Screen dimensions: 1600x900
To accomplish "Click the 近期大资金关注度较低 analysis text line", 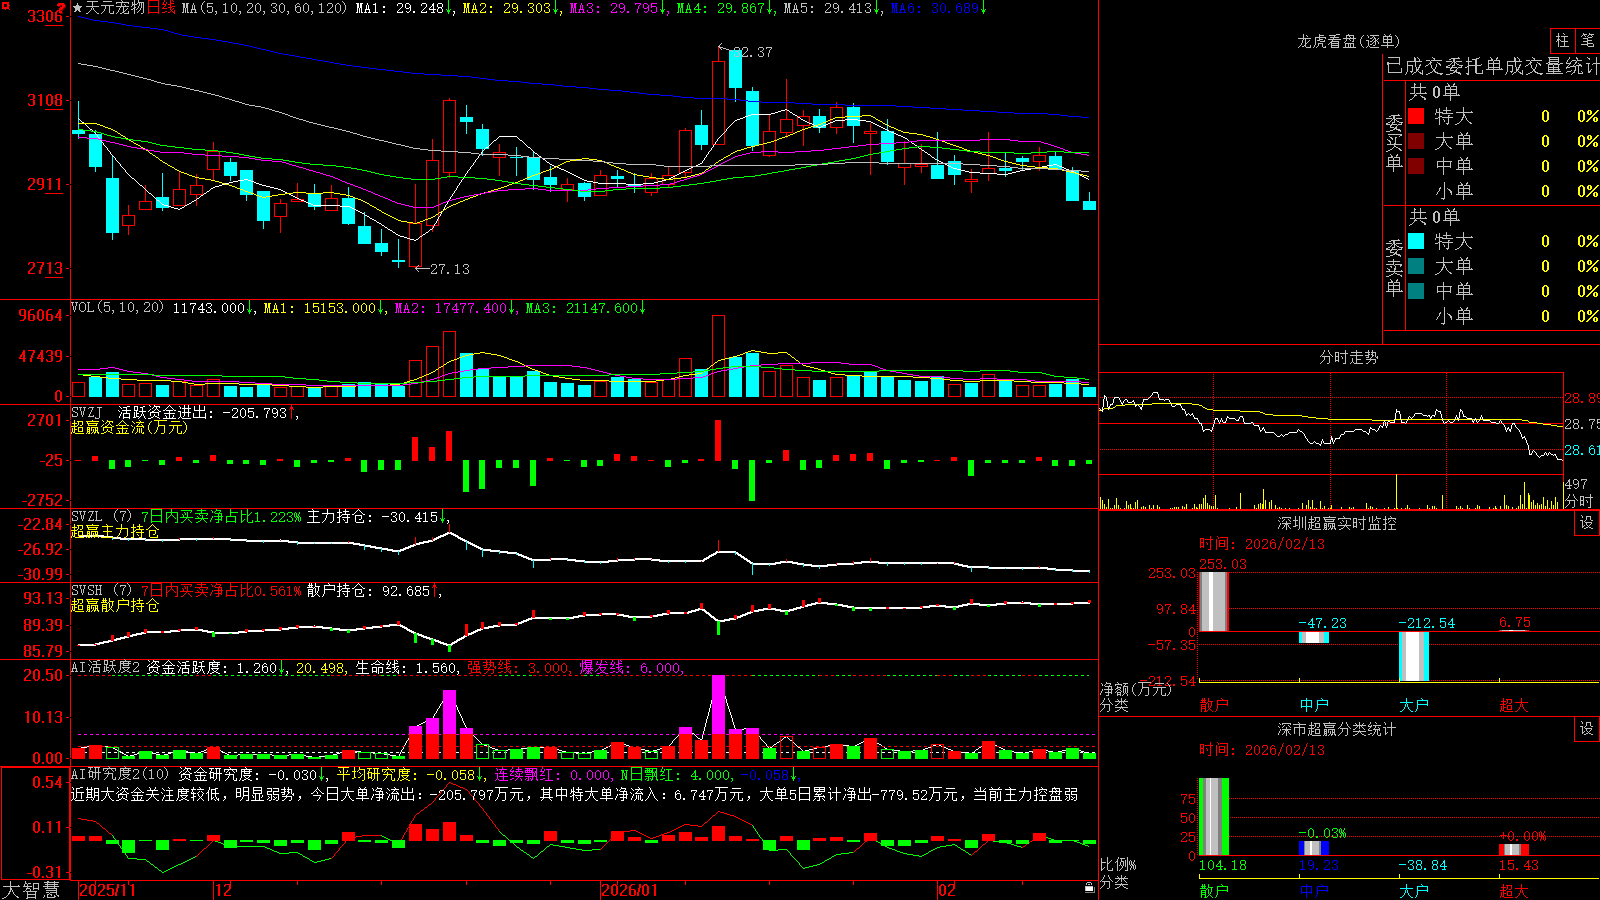I will click(574, 794).
